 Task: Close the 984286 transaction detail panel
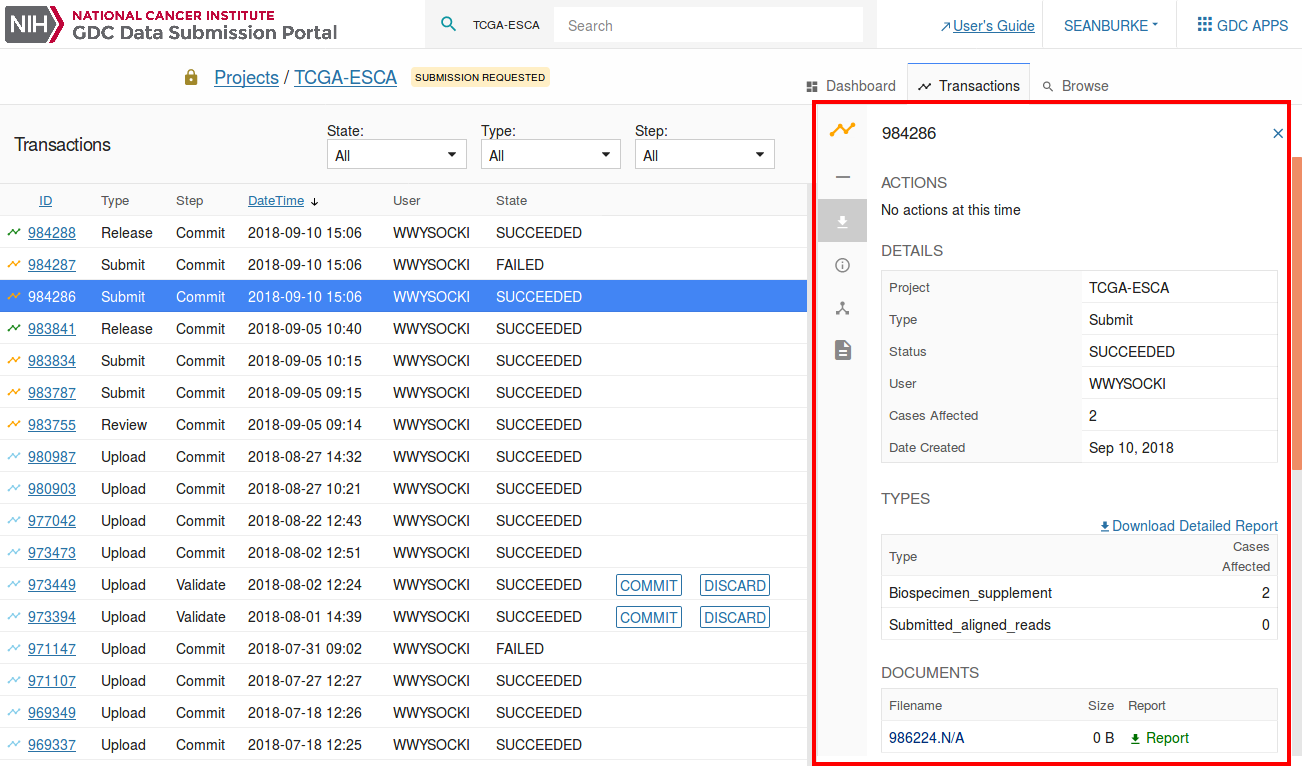click(x=1277, y=133)
